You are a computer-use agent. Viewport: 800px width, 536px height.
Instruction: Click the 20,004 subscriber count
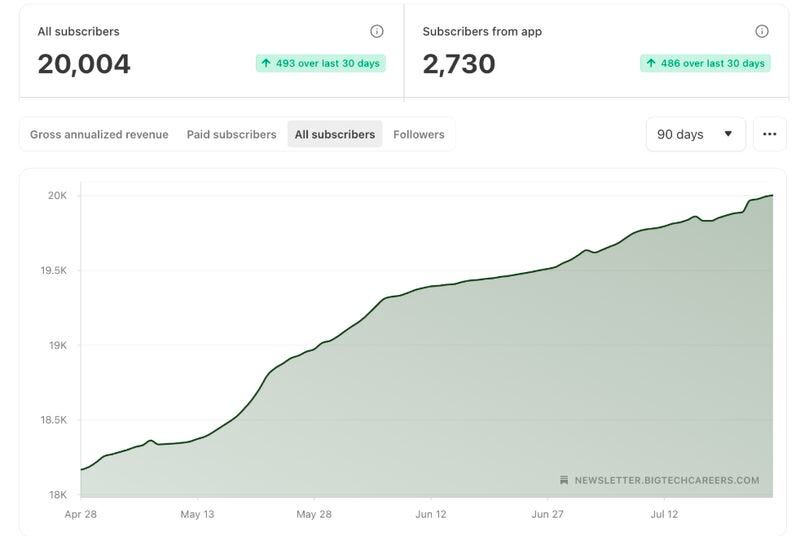click(84, 64)
